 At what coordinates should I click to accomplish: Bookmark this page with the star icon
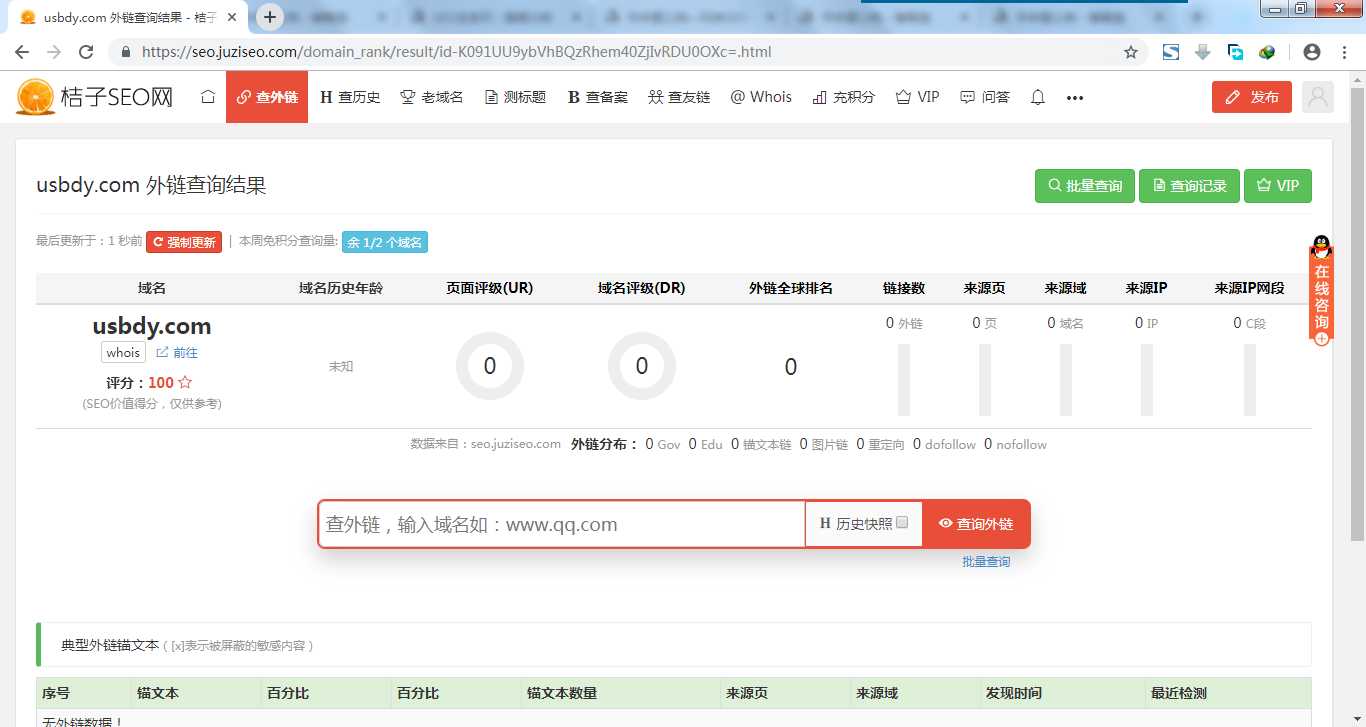pyautogui.click(x=1131, y=52)
